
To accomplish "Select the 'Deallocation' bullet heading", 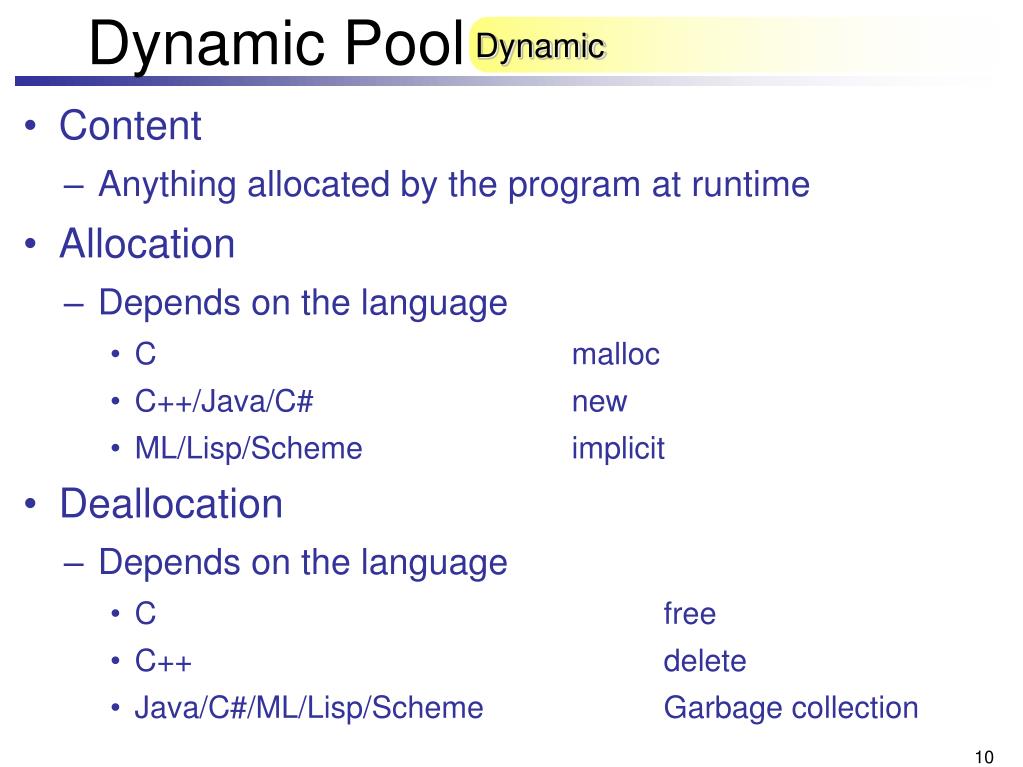I will pyautogui.click(x=171, y=504).
